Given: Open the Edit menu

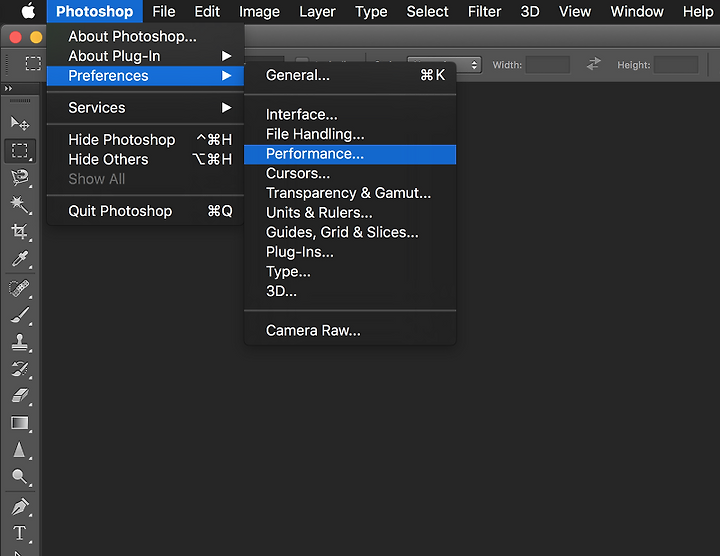Looking at the screenshot, I should coord(207,11).
